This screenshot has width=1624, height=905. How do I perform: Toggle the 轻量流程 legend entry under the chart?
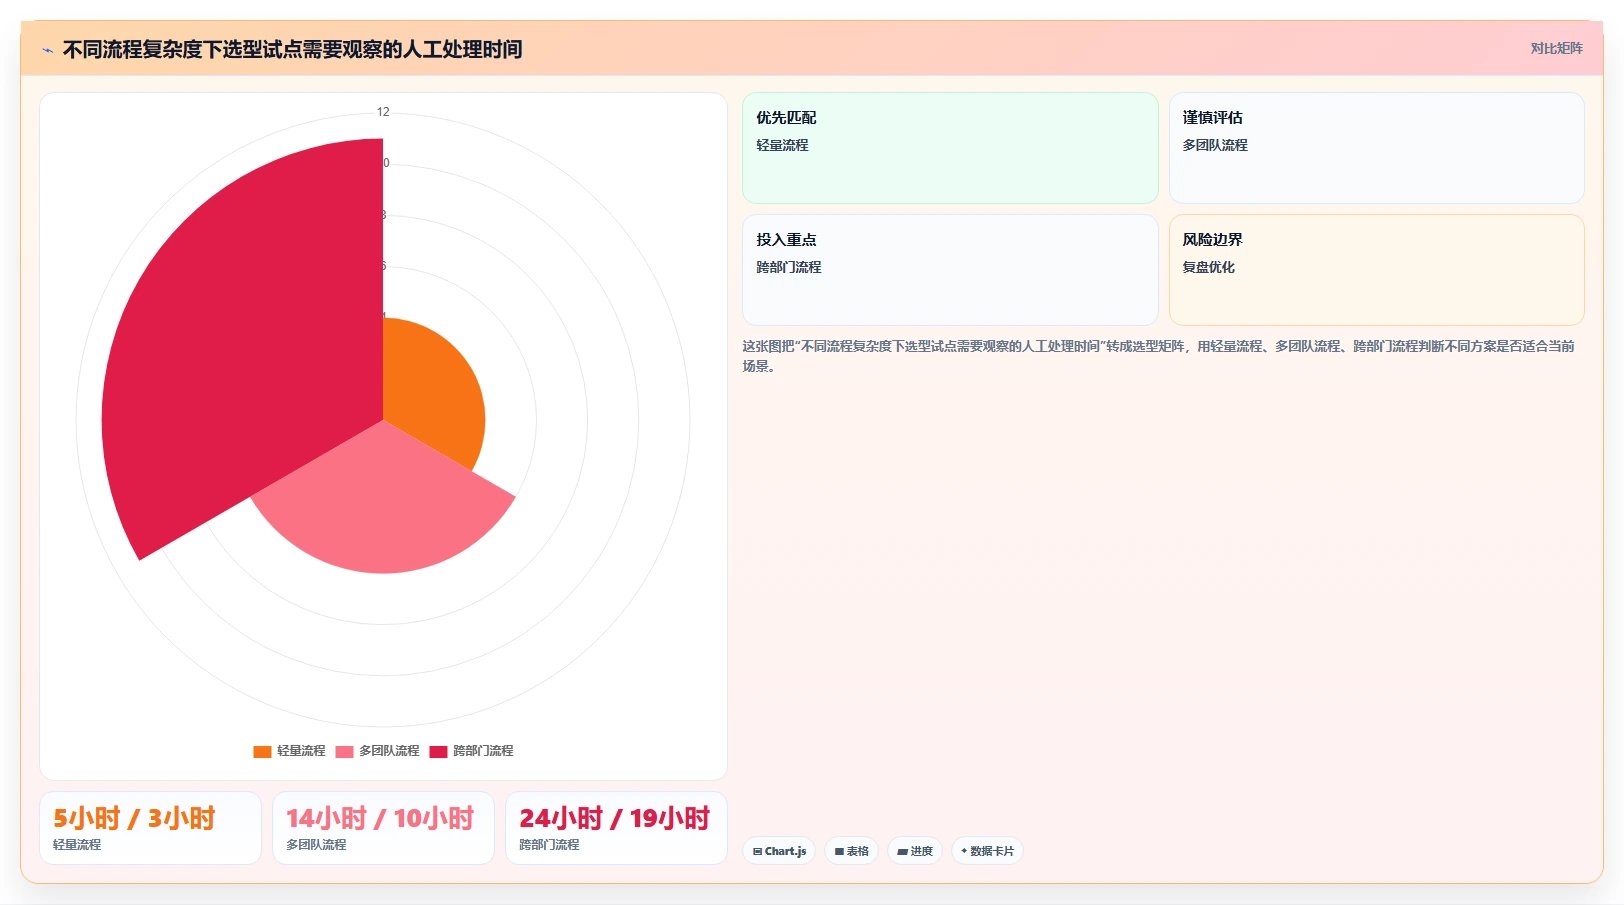coord(289,751)
